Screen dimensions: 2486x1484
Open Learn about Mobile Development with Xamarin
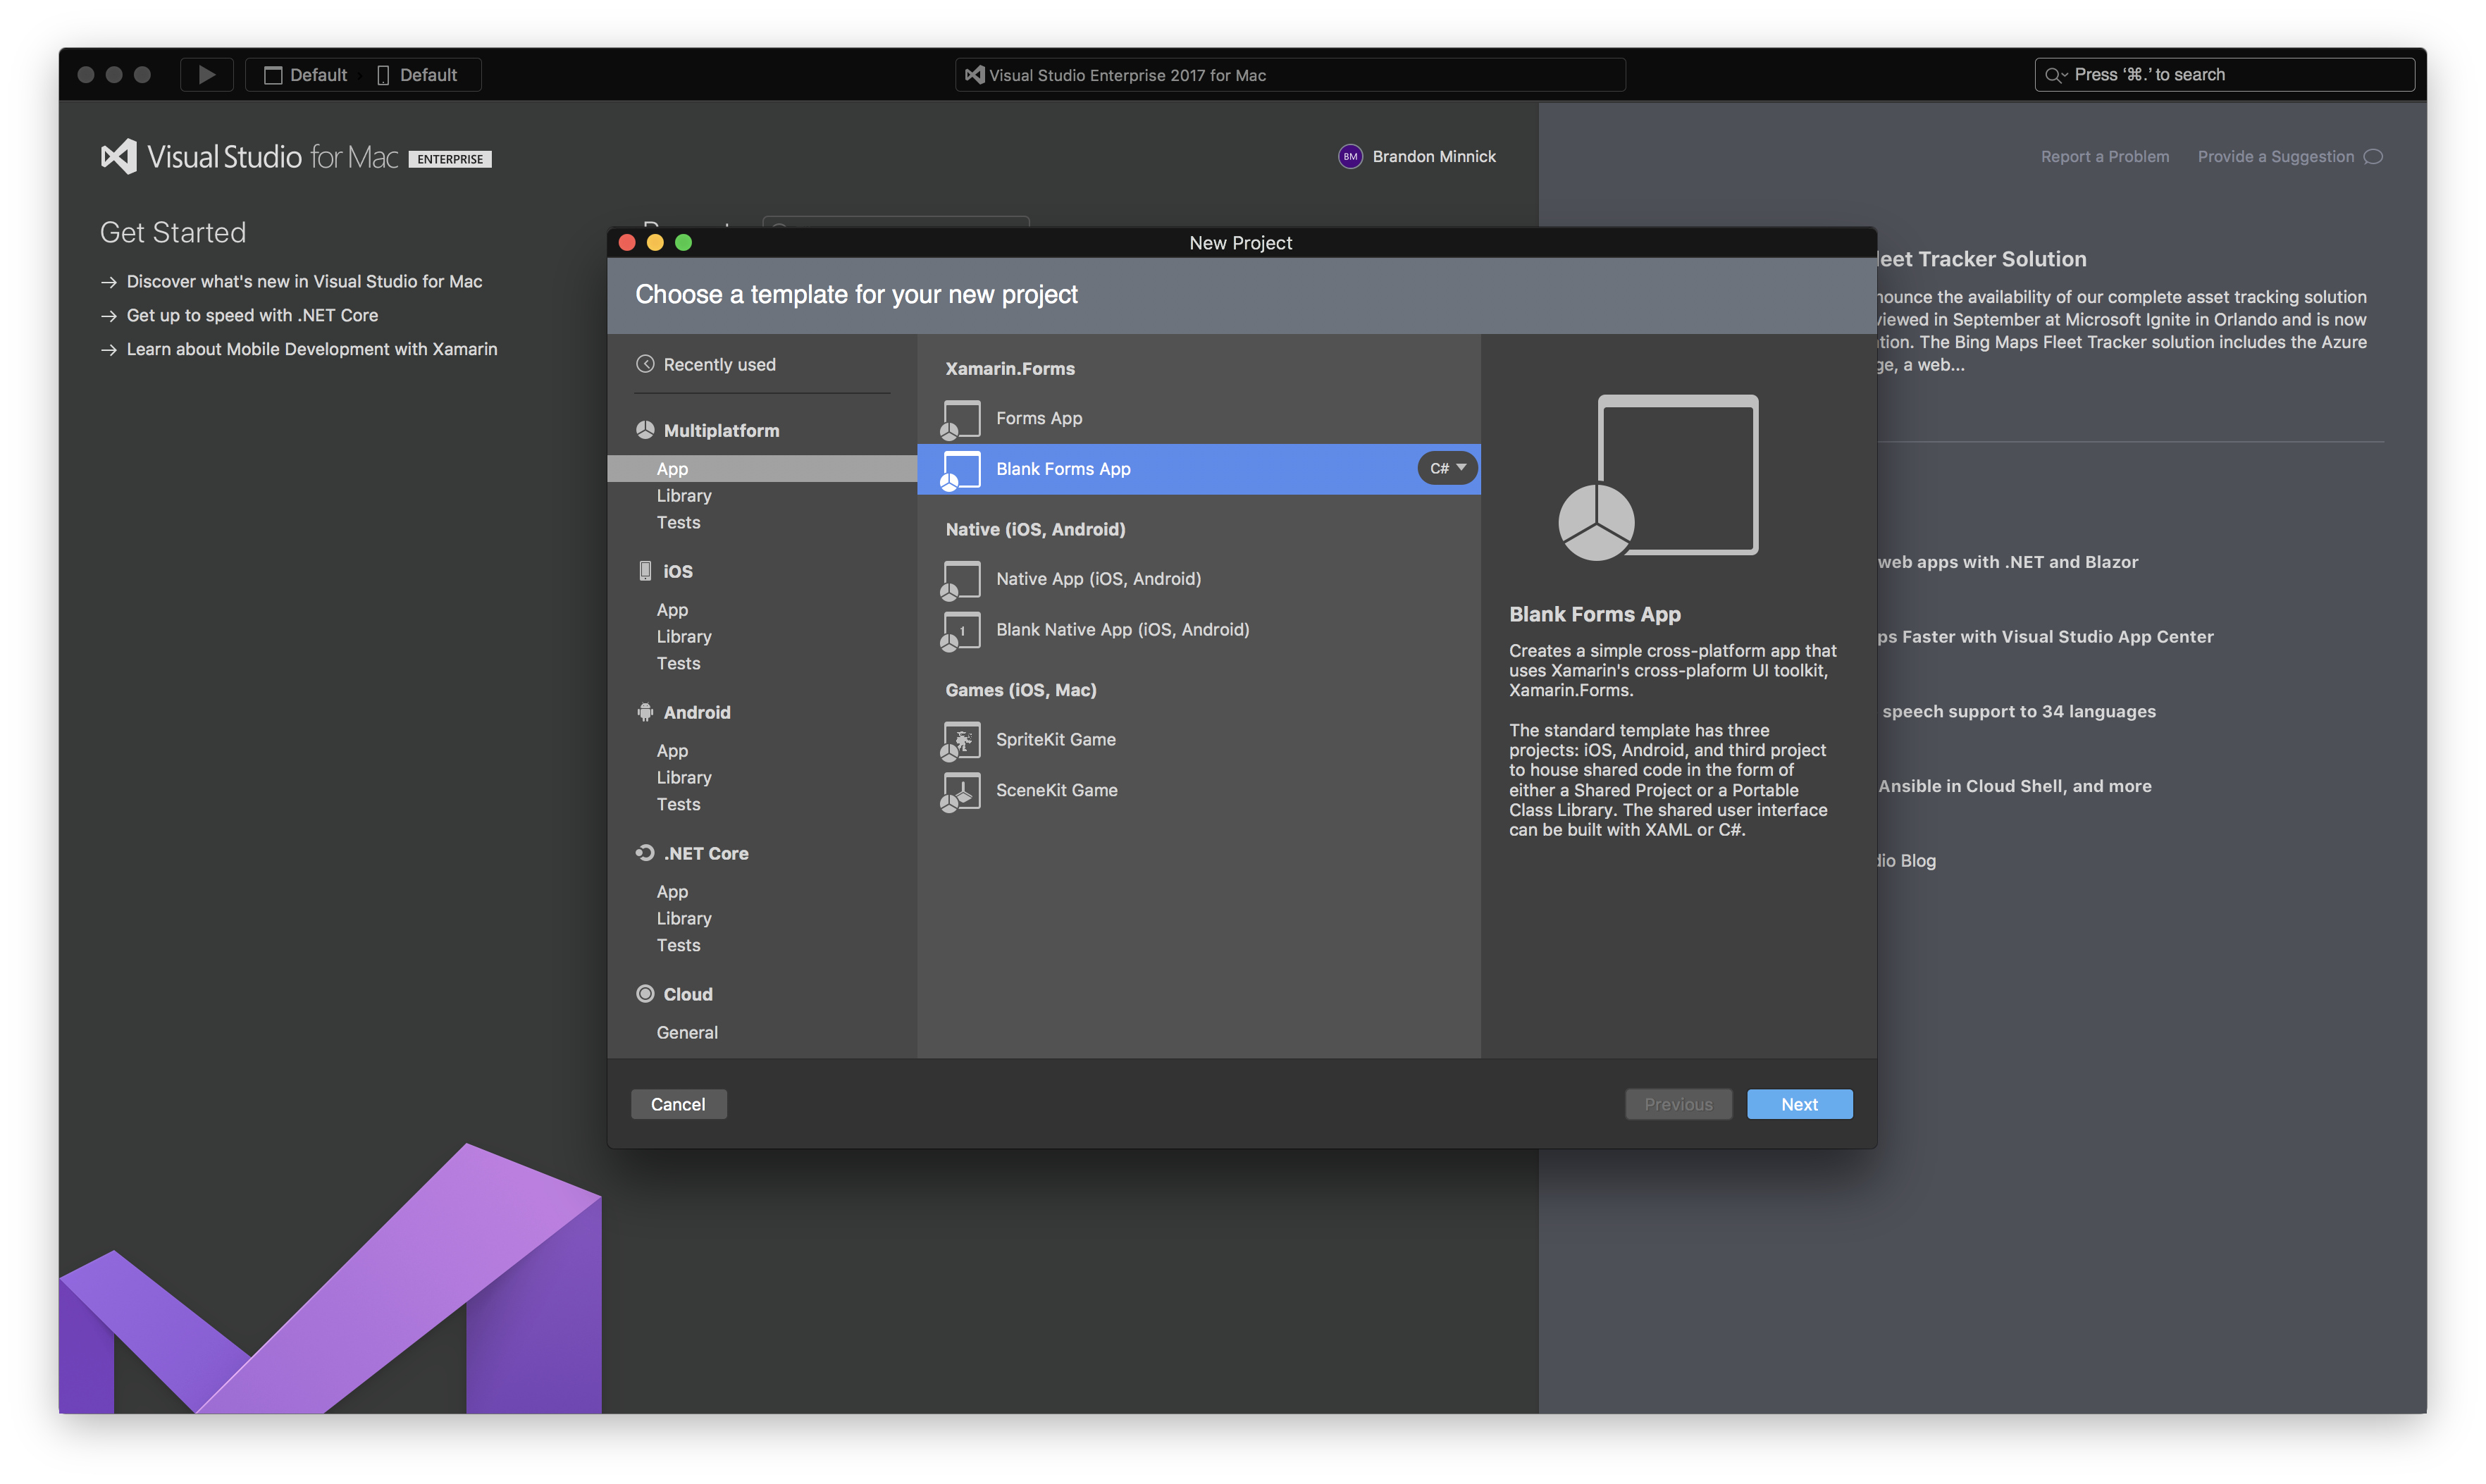pos(312,349)
